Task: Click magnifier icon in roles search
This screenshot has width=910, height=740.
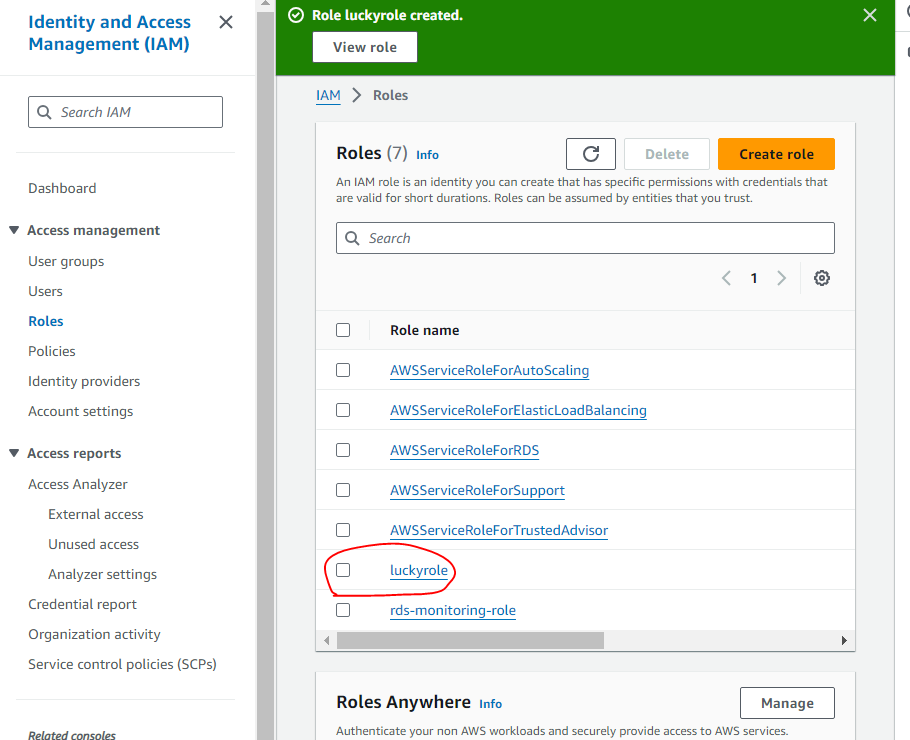Action: [352, 238]
